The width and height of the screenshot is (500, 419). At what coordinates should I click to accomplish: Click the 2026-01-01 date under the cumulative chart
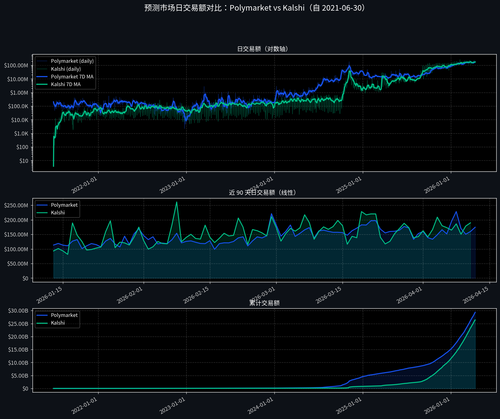[x=437, y=406]
